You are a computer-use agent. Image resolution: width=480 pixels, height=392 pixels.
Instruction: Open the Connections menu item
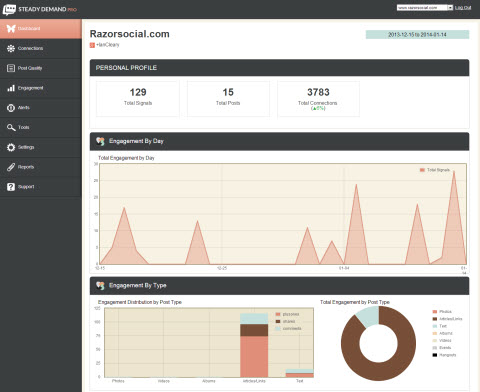pos(41,49)
